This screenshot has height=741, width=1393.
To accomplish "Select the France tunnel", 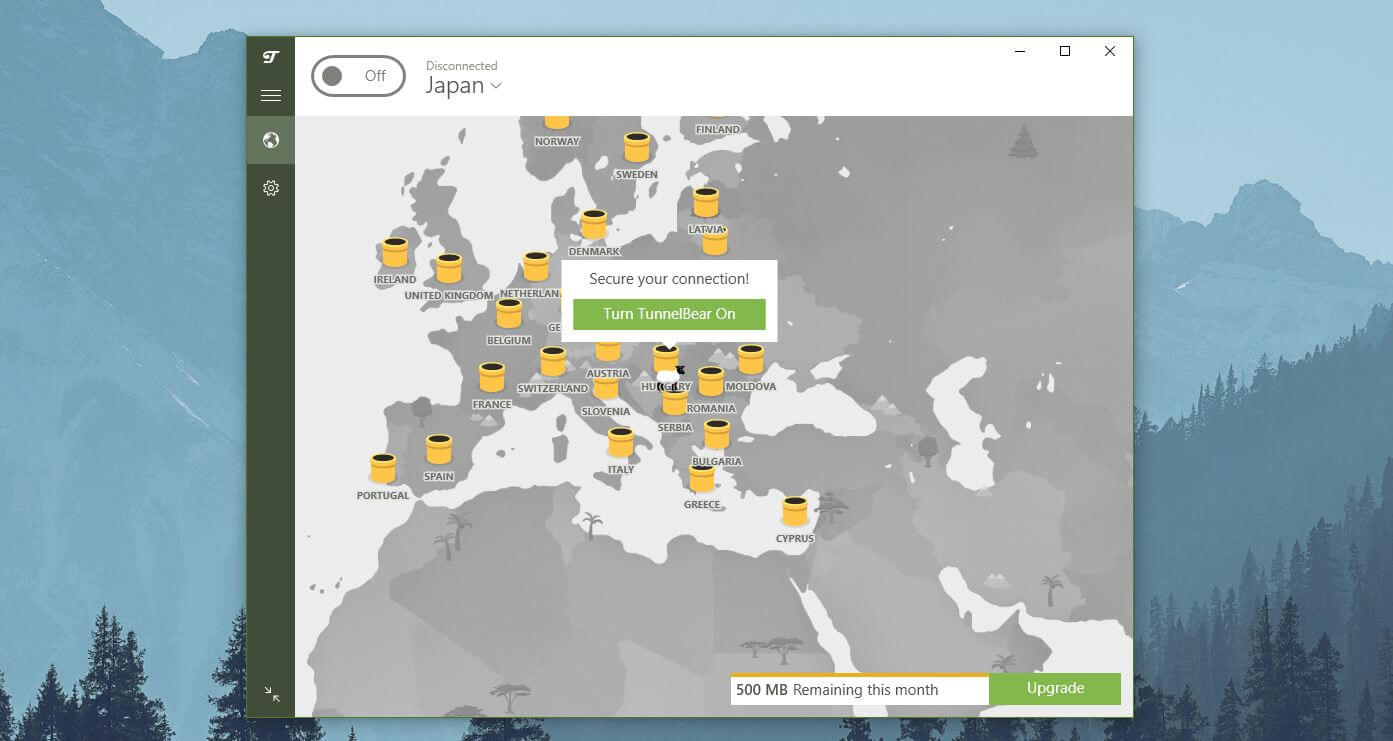I will (x=491, y=377).
